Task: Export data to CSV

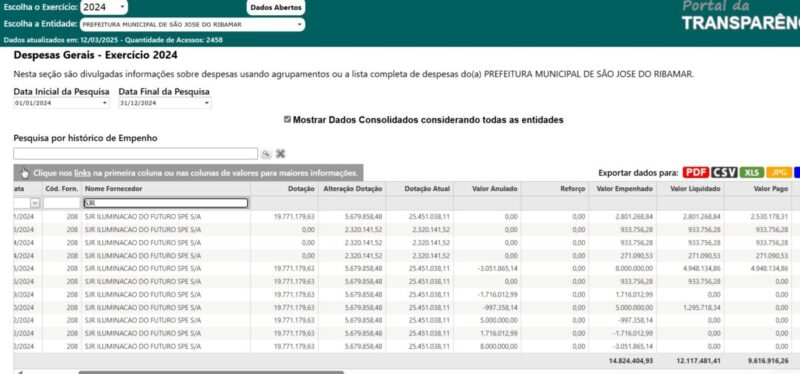Action: pyautogui.click(x=724, y=172)
